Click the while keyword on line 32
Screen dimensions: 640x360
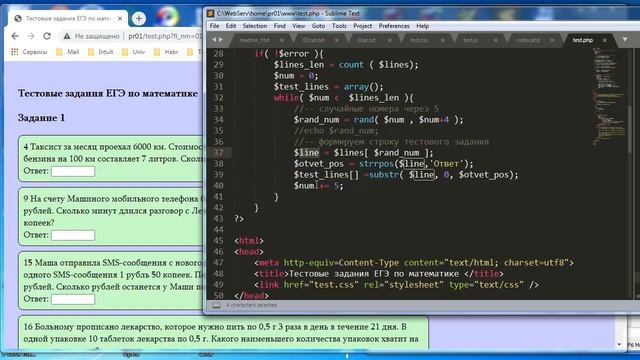pos(286,98)
